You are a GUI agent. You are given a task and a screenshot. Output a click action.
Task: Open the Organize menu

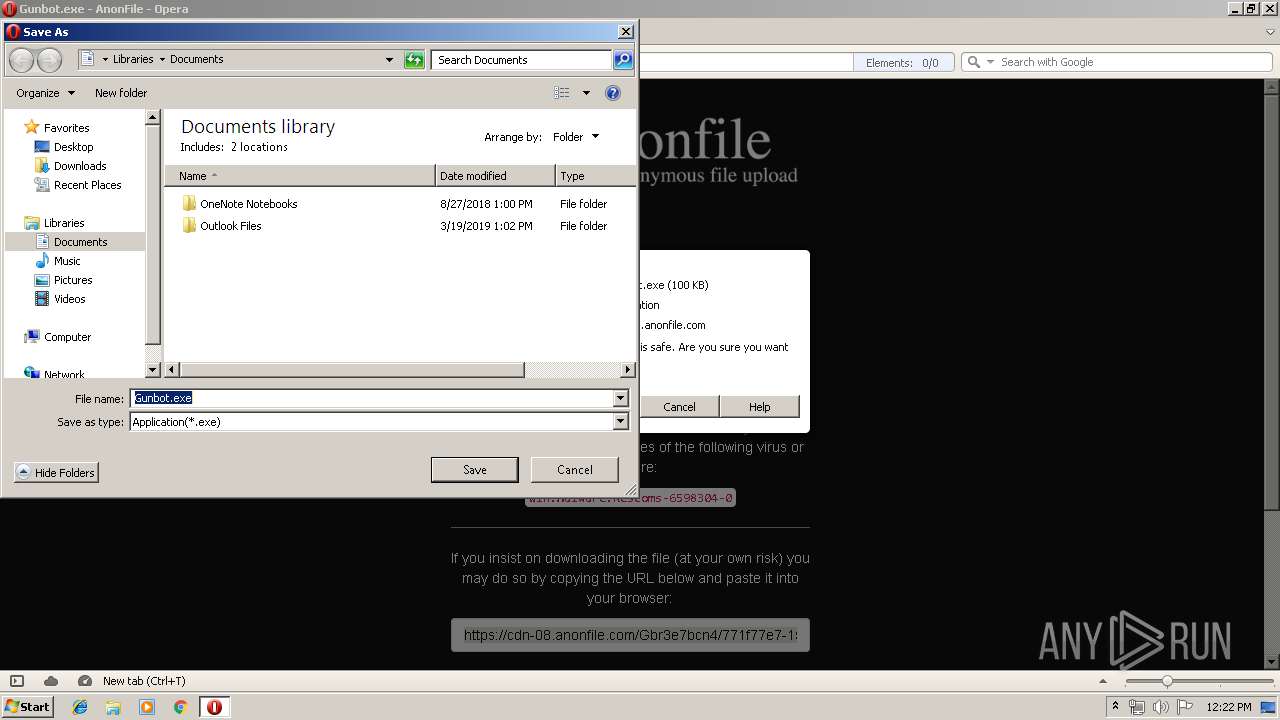(x=45, y=93)
